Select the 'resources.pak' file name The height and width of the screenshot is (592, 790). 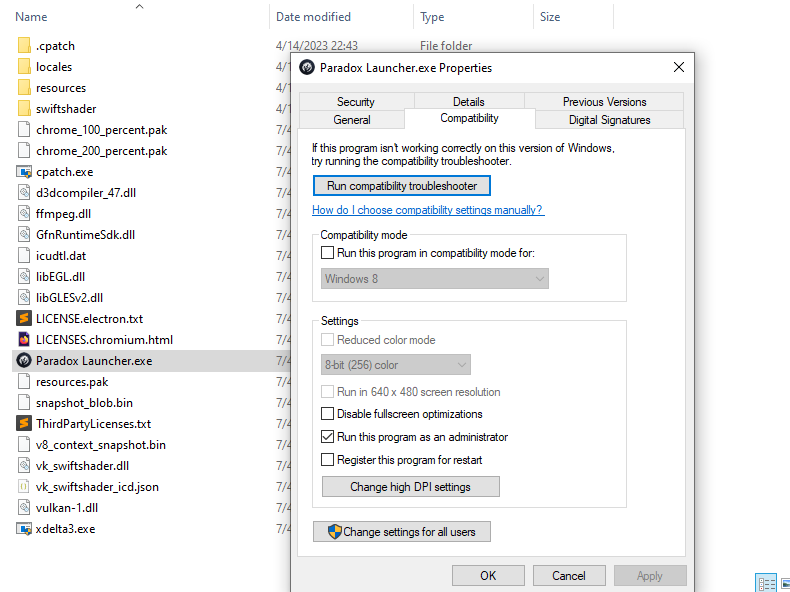pyautogui.click(x=72, y=382)
